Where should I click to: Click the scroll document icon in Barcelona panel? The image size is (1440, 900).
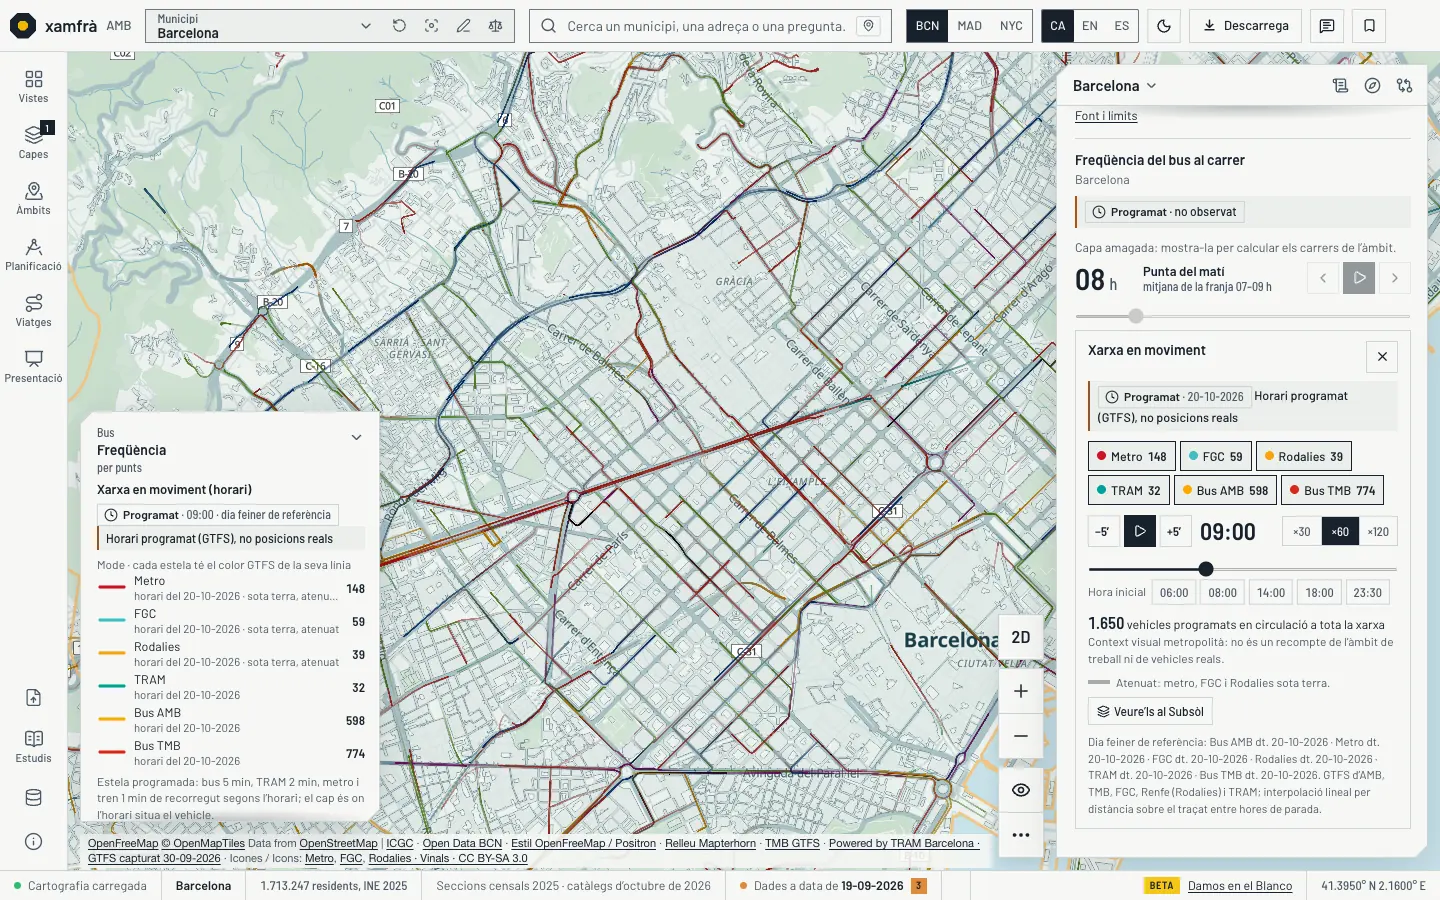(x=1340, y=86)
